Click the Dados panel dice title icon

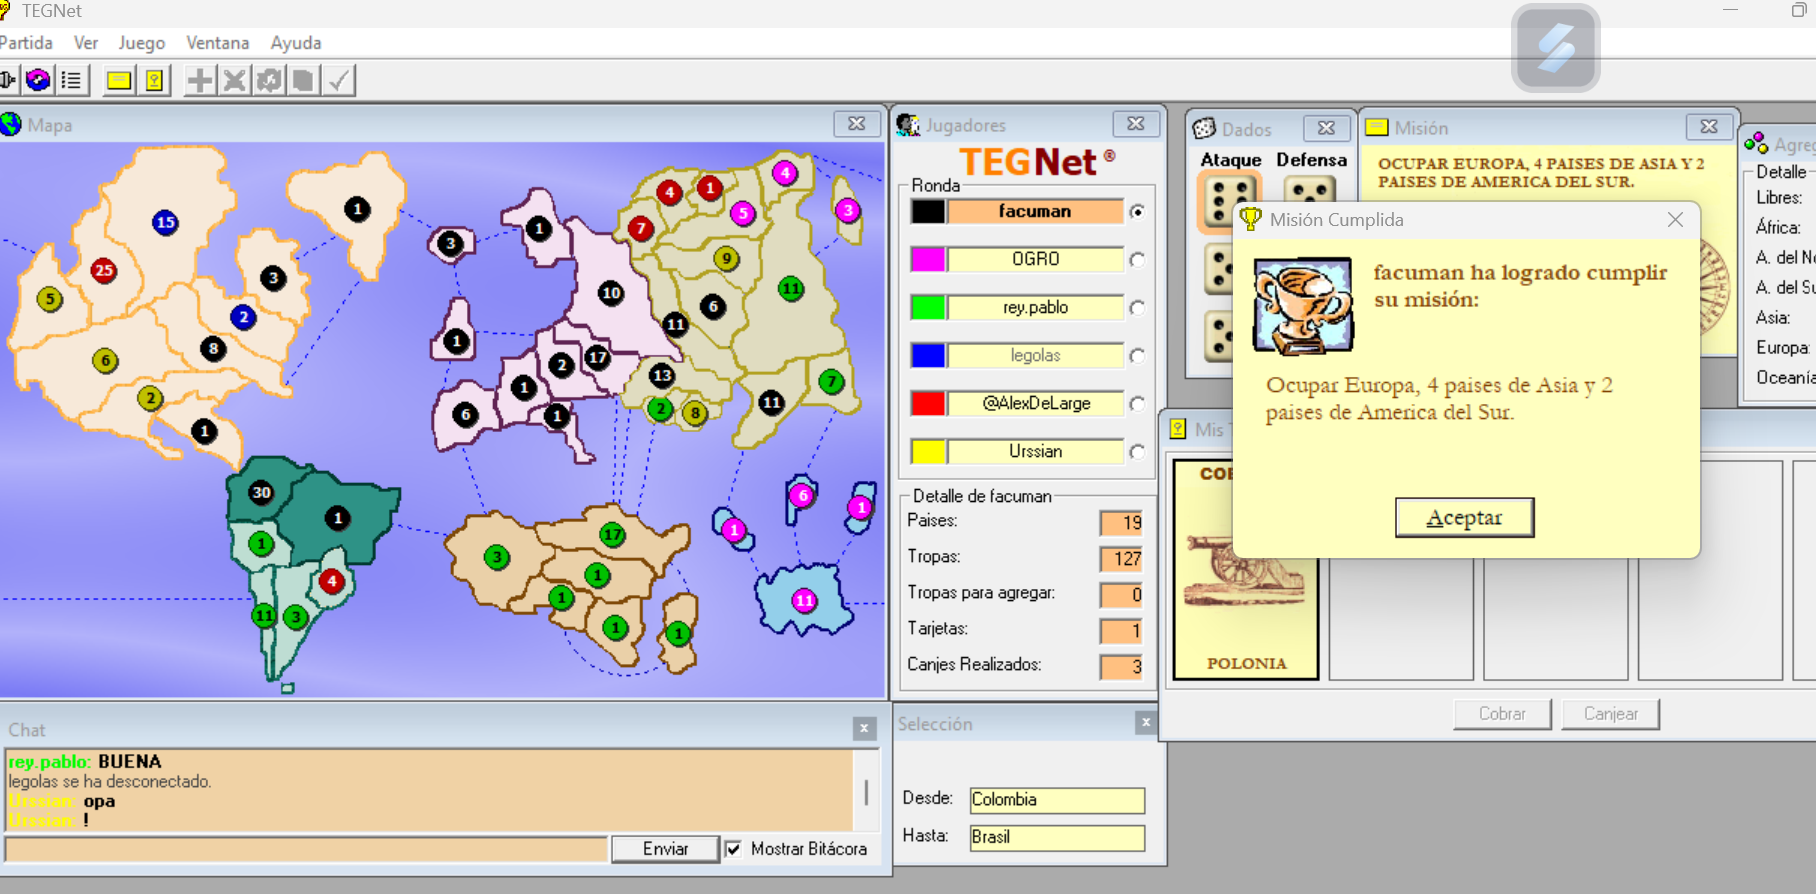pos(1204,129)
